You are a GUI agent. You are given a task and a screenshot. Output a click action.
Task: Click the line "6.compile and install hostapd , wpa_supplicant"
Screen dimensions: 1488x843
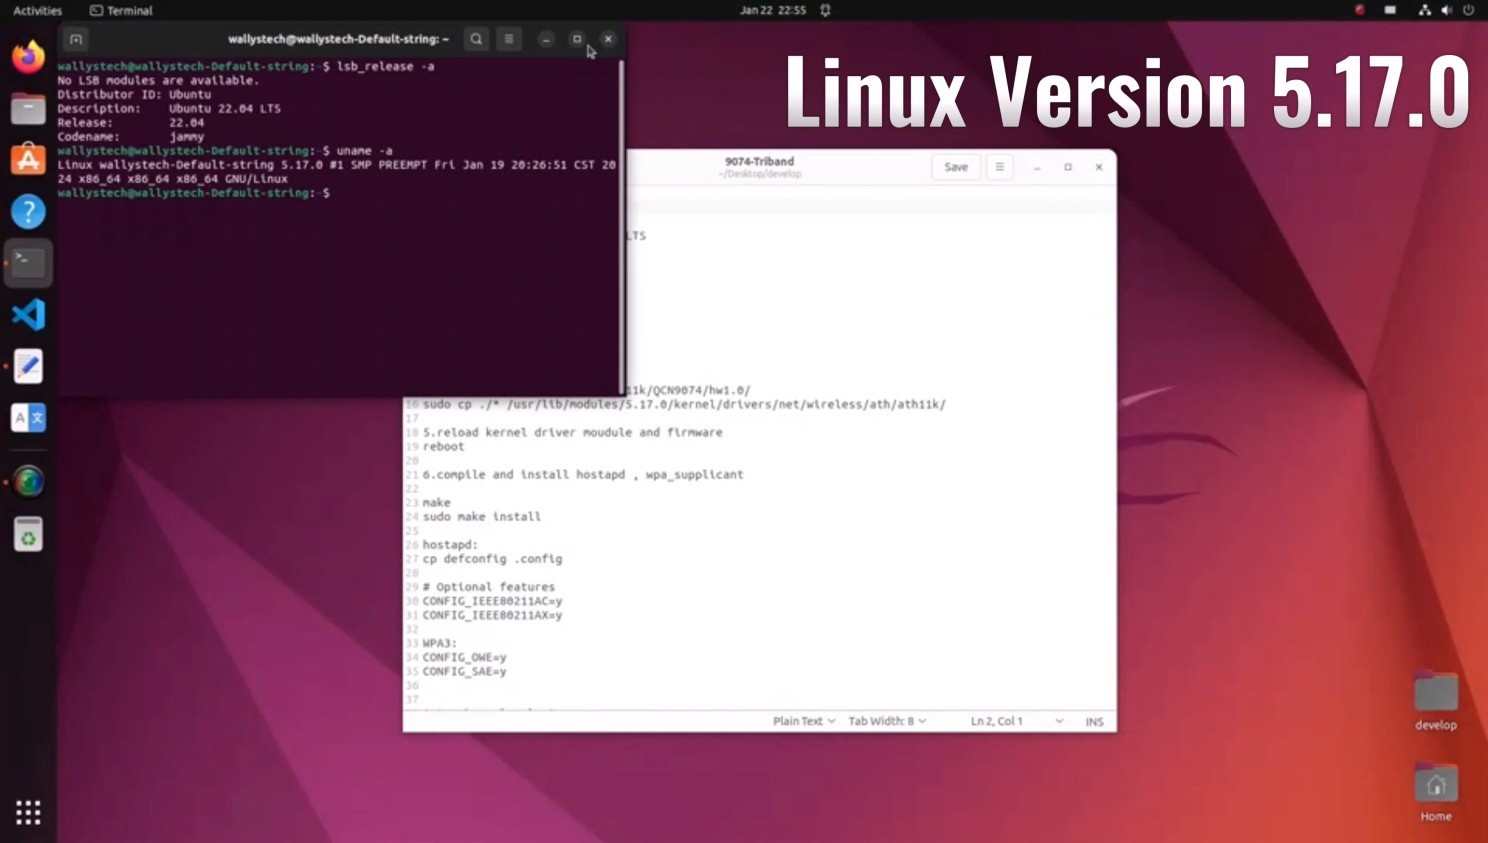click(x=583, y=474)
